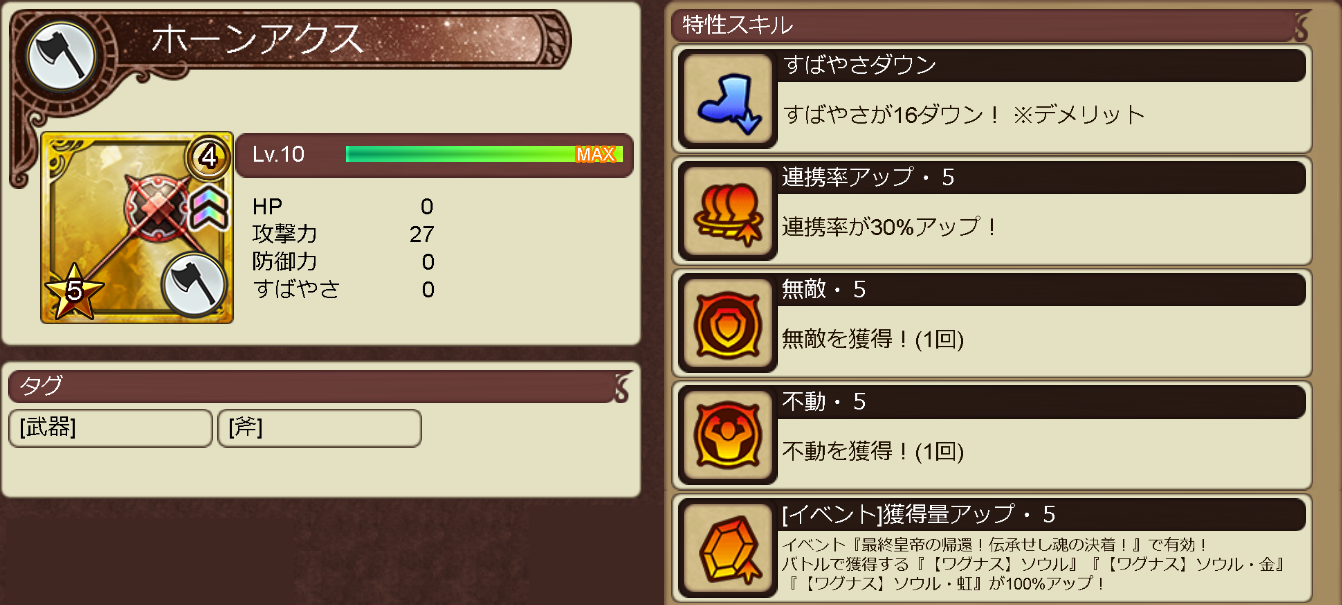Open the 無敵・5 skill title bar
The width and height of the screenshot is (1342, 605).
coord(1042,290)
